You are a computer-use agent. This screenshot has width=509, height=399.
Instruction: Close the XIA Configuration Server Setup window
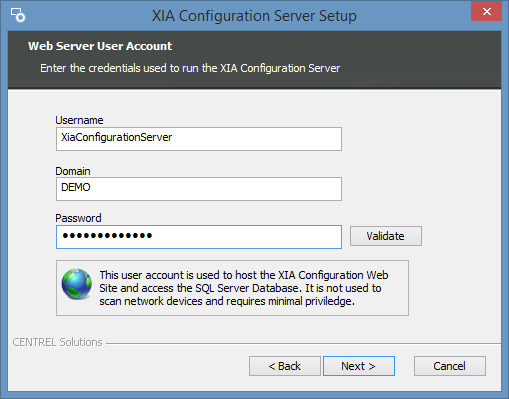(486, 12)
